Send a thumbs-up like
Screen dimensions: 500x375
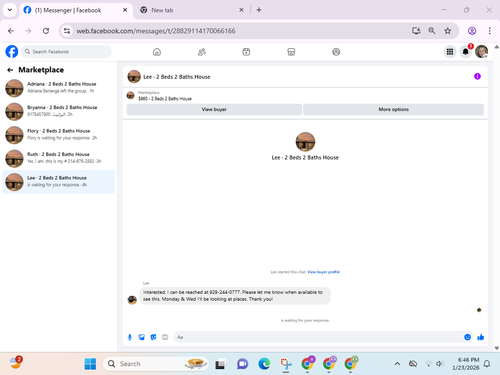coord(480,337)
